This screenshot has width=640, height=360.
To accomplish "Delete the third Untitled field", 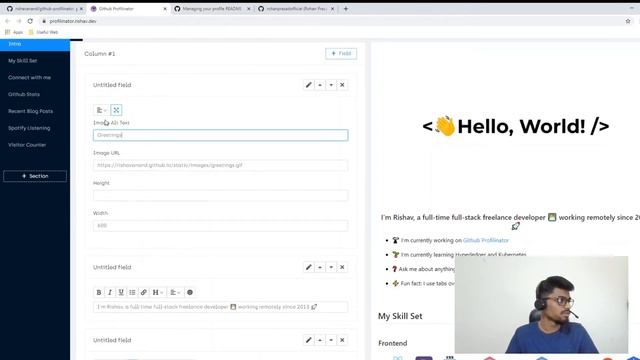I will pyautogui.click(x=342, y=340).
